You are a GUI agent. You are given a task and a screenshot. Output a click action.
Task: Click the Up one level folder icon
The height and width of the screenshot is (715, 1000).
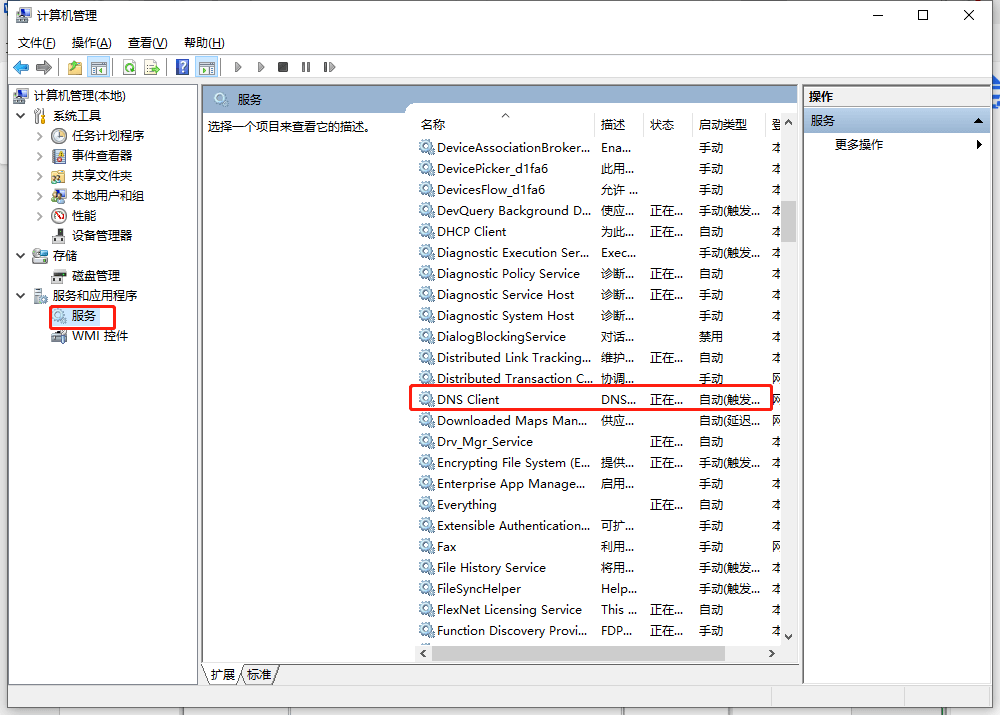(75, 67)
